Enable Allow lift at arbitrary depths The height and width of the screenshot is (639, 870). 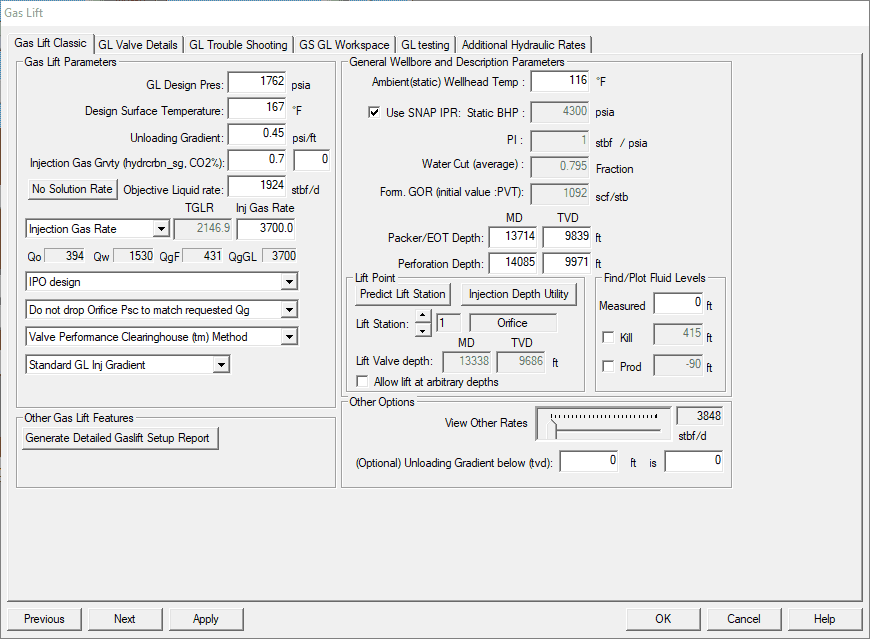pyautogui.click(x=362, y=381)
